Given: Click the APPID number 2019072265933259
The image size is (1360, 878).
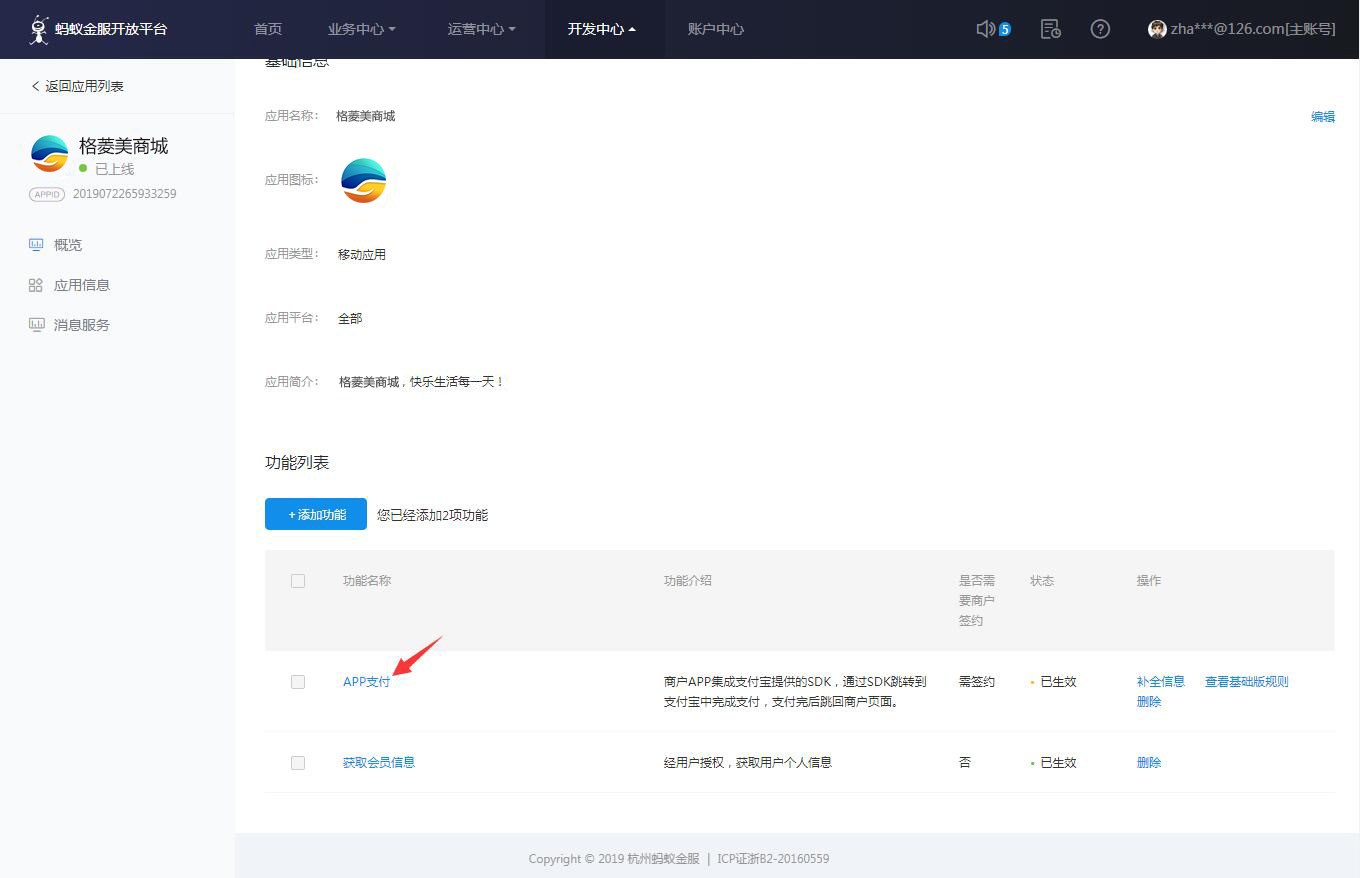Looking at the screenshot, I should 125,194.
